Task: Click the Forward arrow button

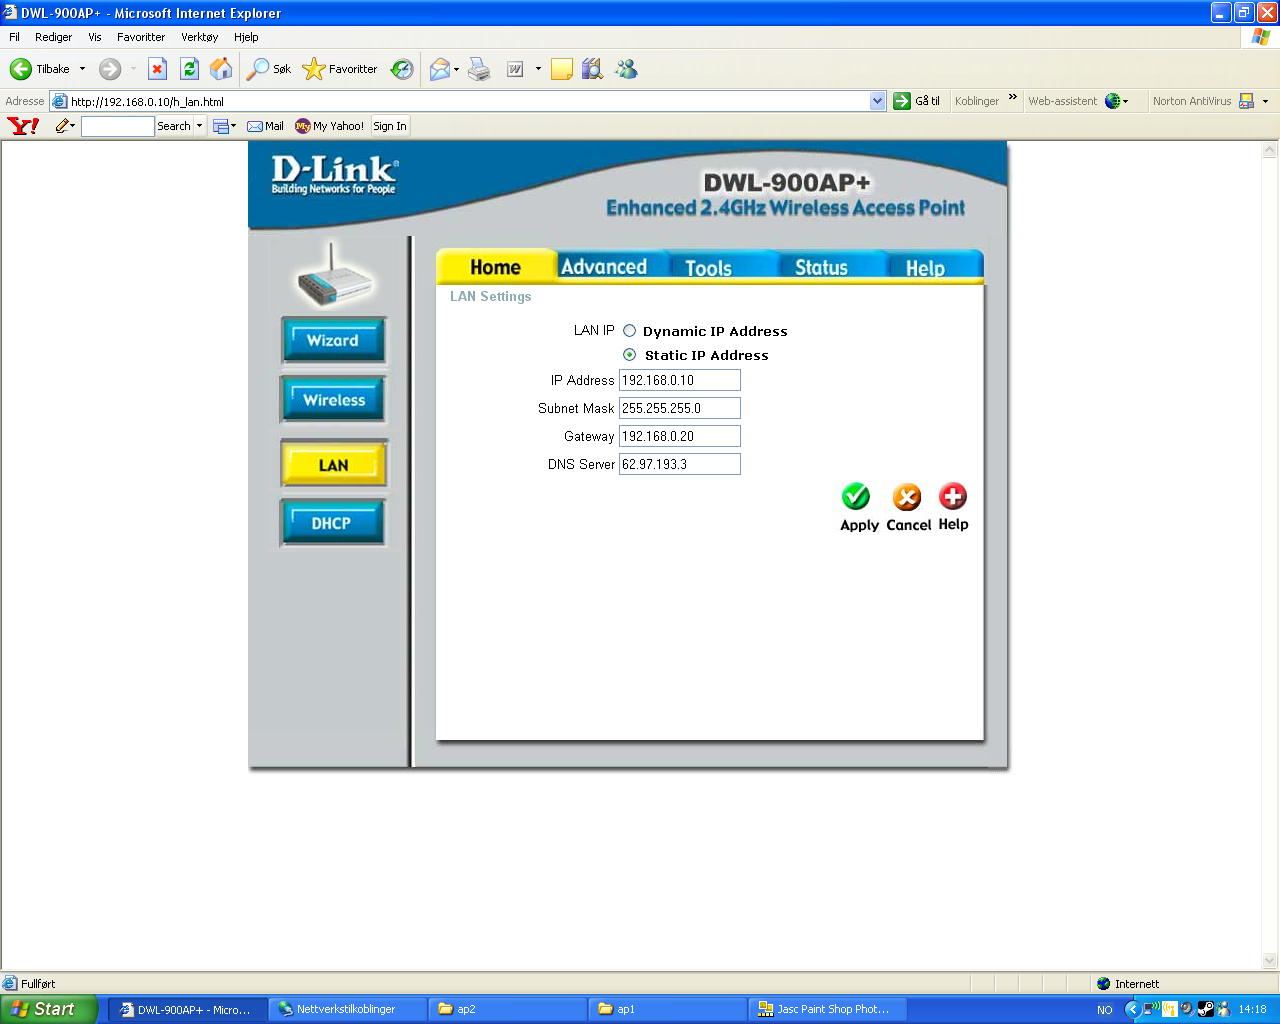Action: click(x=110, y=69)
